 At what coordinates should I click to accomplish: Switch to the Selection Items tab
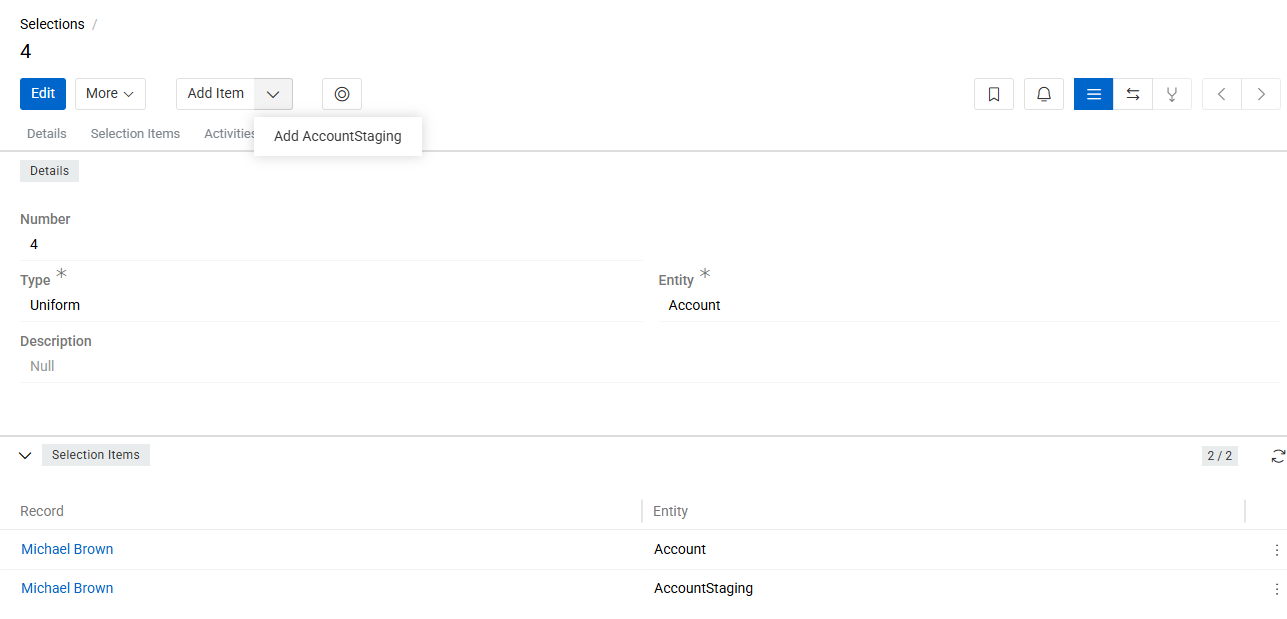(x=135, y=134)
